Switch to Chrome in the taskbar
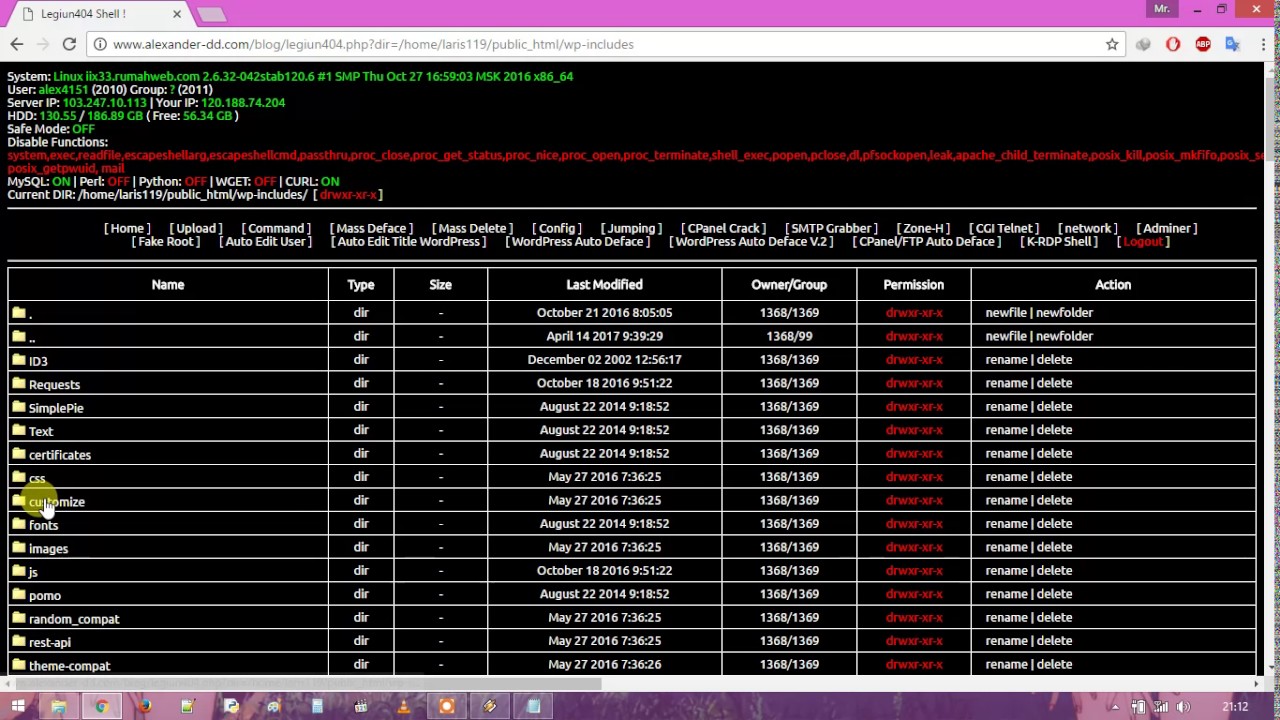Screen dimensions: 1280x720 (101, 706)
